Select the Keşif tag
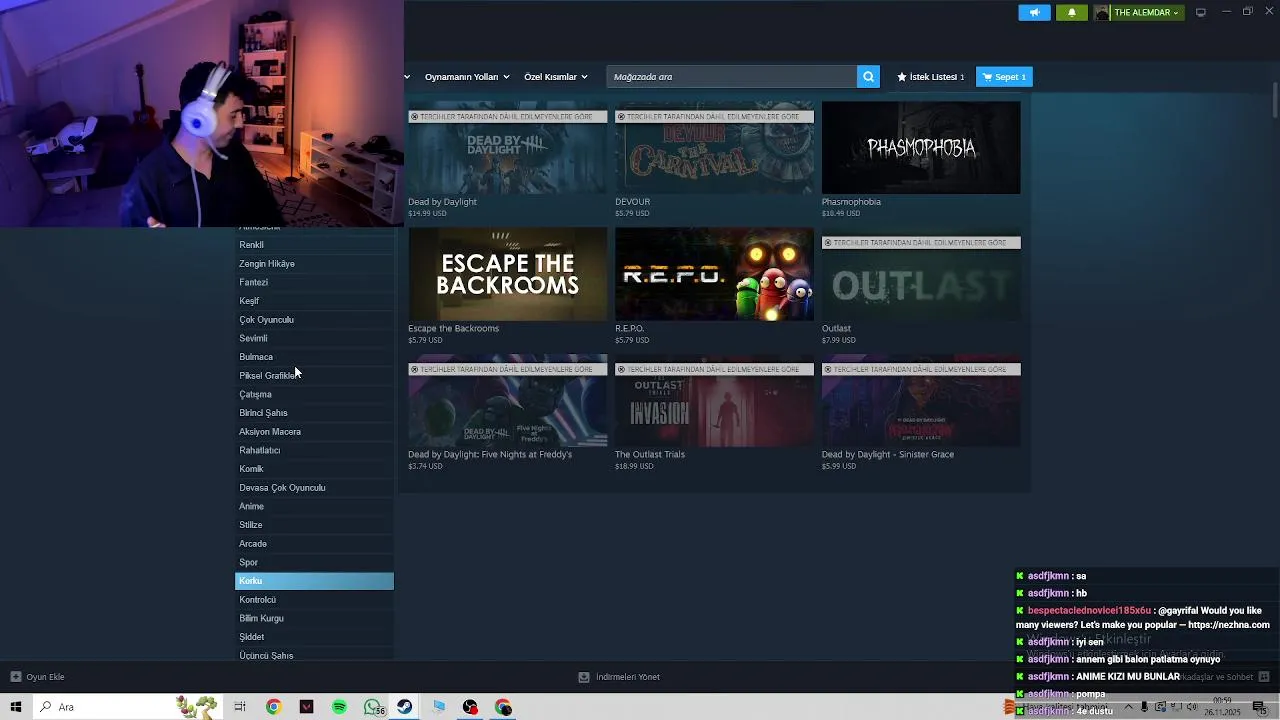The width and height of the screenshot is (1280, 720). [x=314, y=301]
